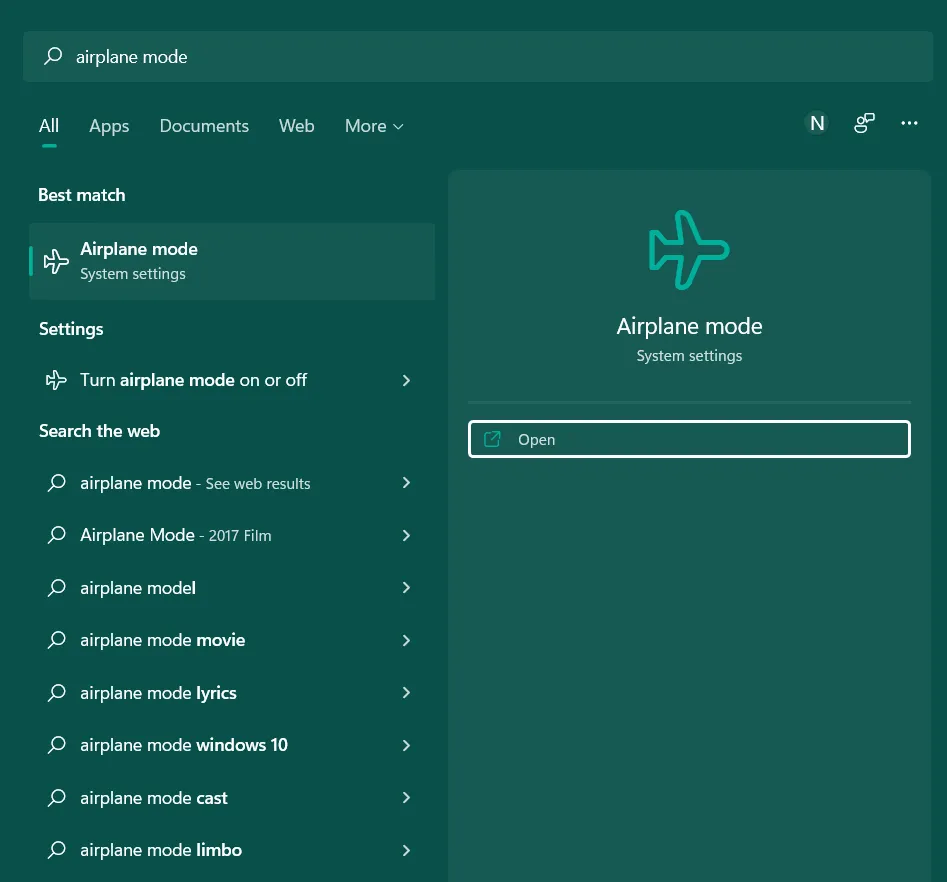Switch to the Apps tab
The width and height of the screenshot is (947, 882).
[109, 126]
